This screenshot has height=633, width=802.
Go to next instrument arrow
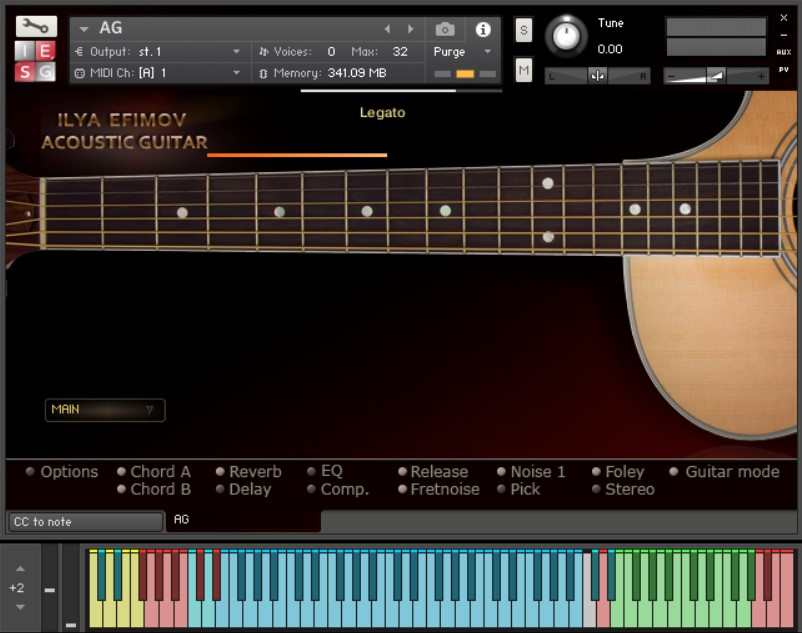pos(411,29)
